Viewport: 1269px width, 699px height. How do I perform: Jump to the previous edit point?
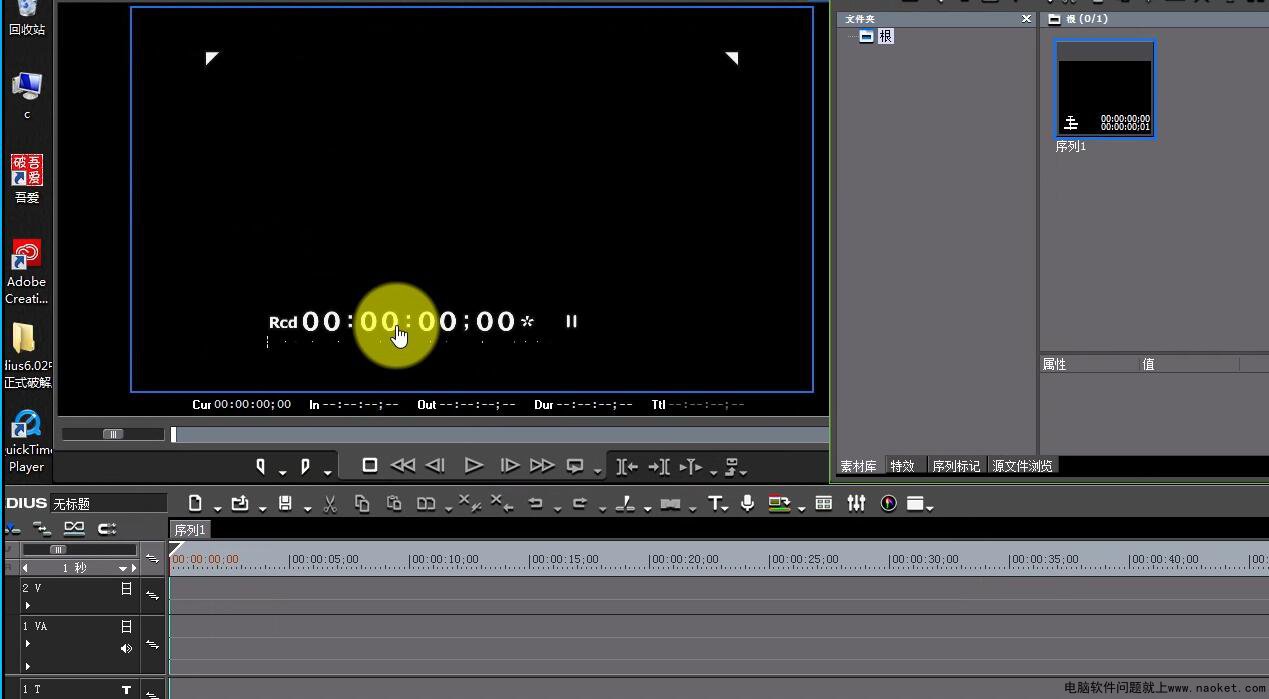tap(627, 466)
